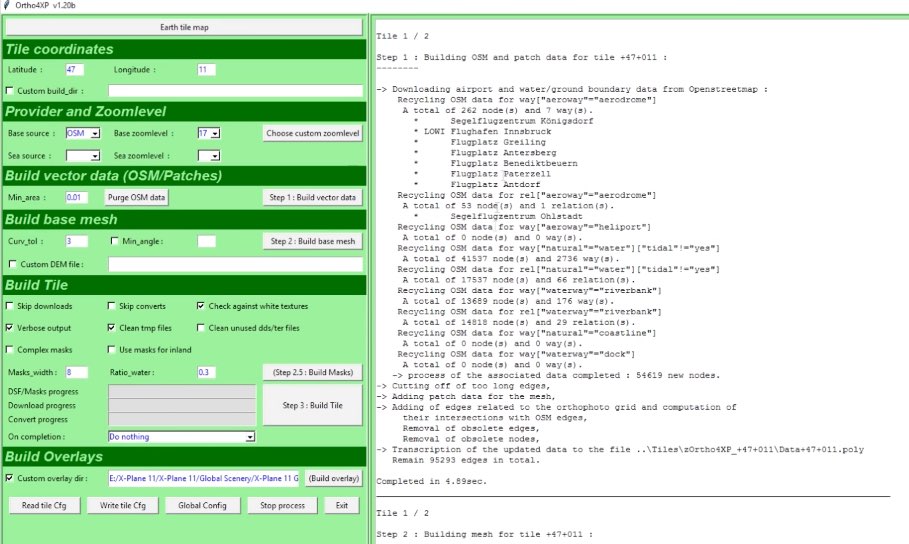Run Step 1: Build vector data
Screen dimensions: 909x544
pos(312,197)
